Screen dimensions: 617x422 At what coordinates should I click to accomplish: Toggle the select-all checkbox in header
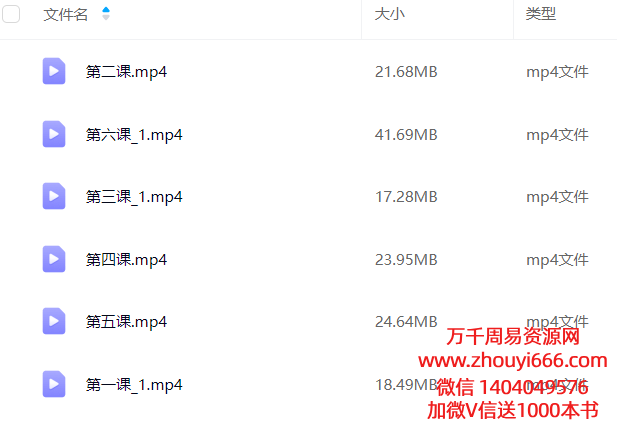(x=11, y=14)
